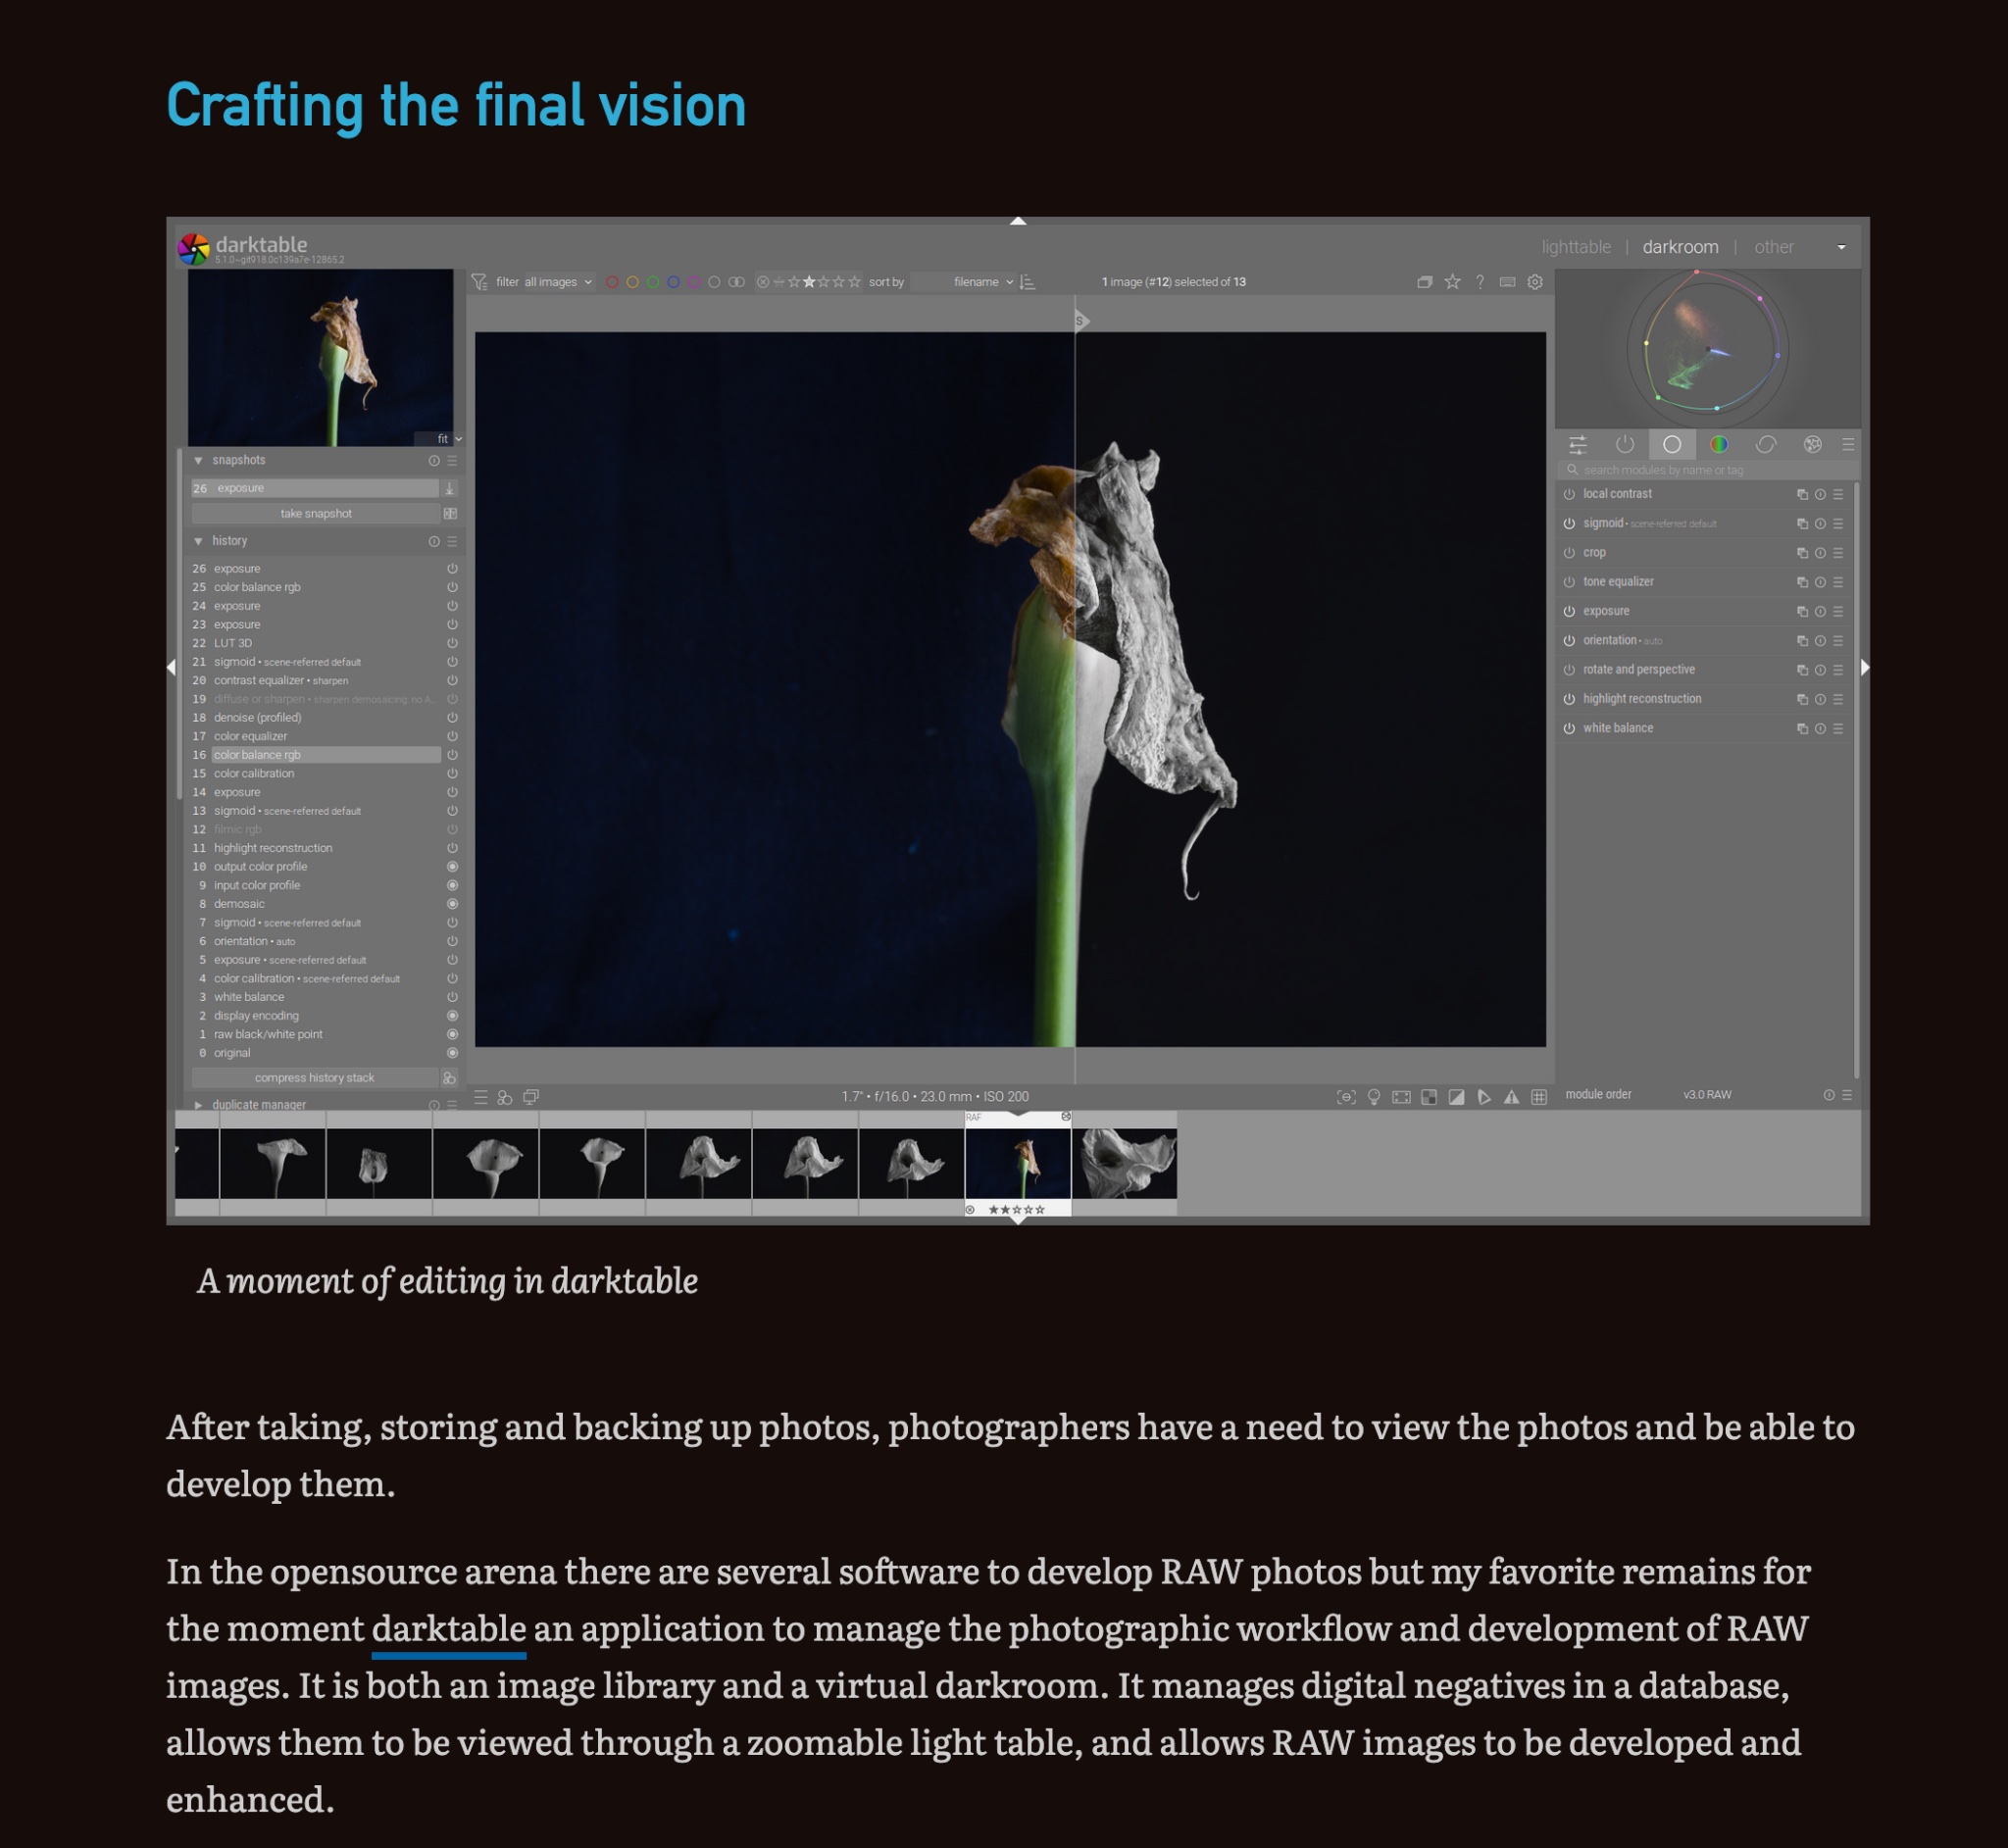Show the quick access sliders panel
This screenshot has width=2008, height=1848.
coord(1577,445)
